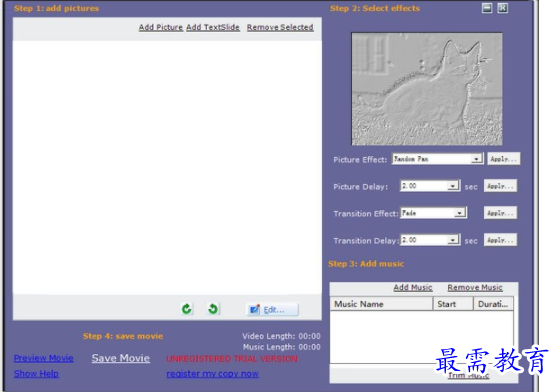Image resolution: width=557 pixels, height=392 pixels.
Task: Apply the Transition Delay setting
Action: pyautogui.click(x=500, y=240)
